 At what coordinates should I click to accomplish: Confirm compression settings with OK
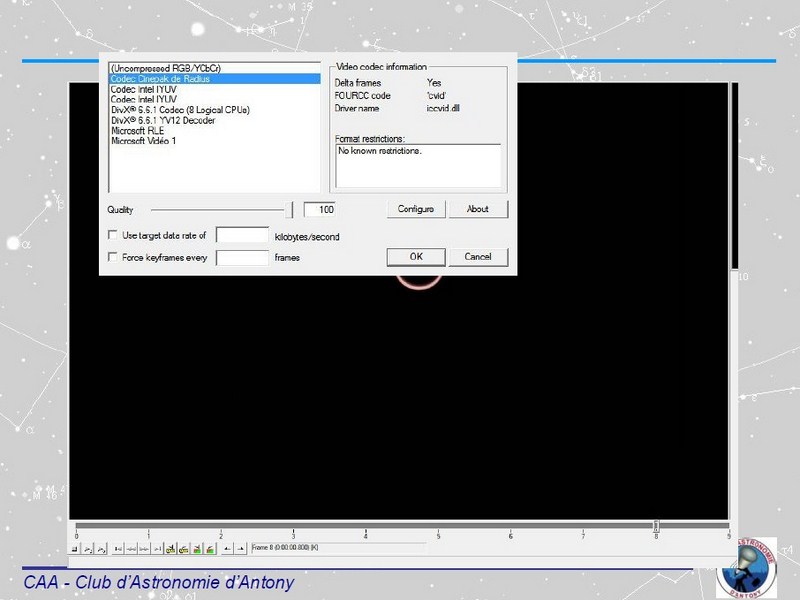click(415, 257)
